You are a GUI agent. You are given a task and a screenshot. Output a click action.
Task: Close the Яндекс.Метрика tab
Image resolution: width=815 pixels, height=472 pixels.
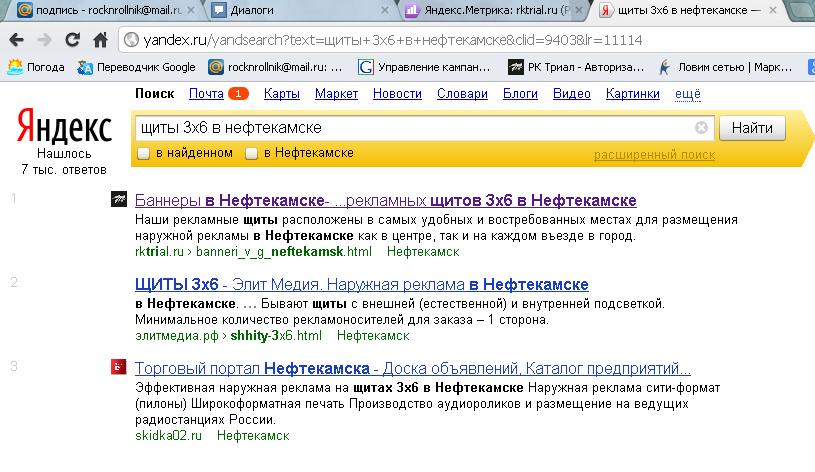579,10
